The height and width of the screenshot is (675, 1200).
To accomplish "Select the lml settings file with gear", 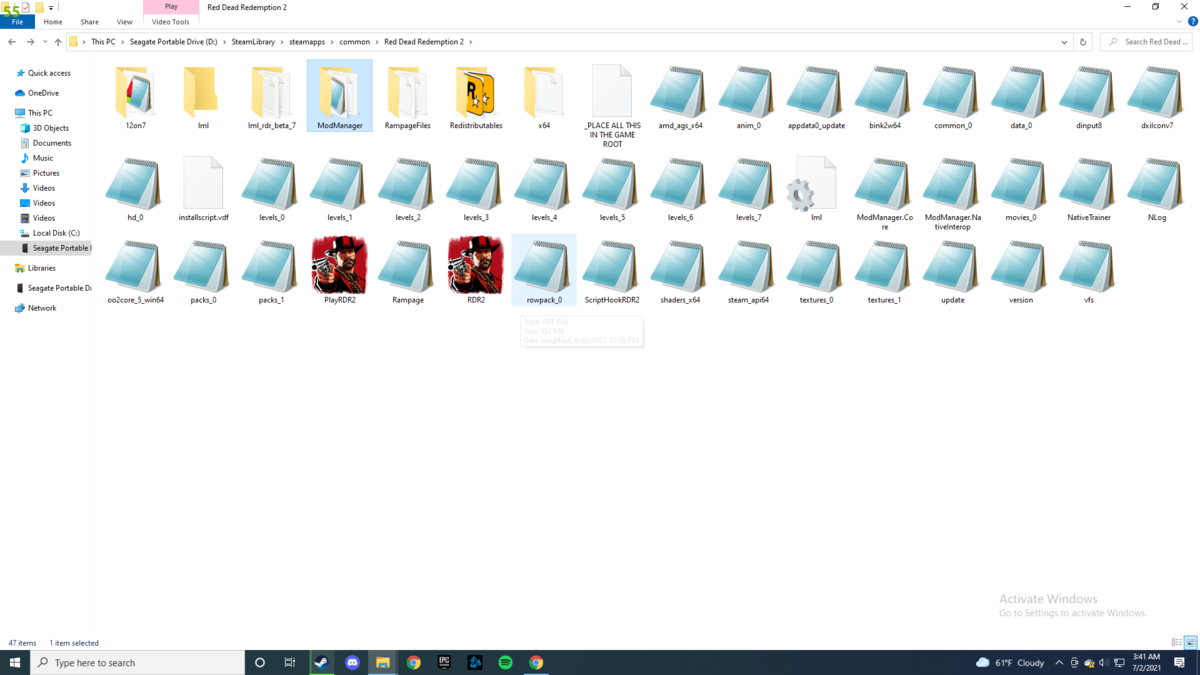I will click(816, 185).
